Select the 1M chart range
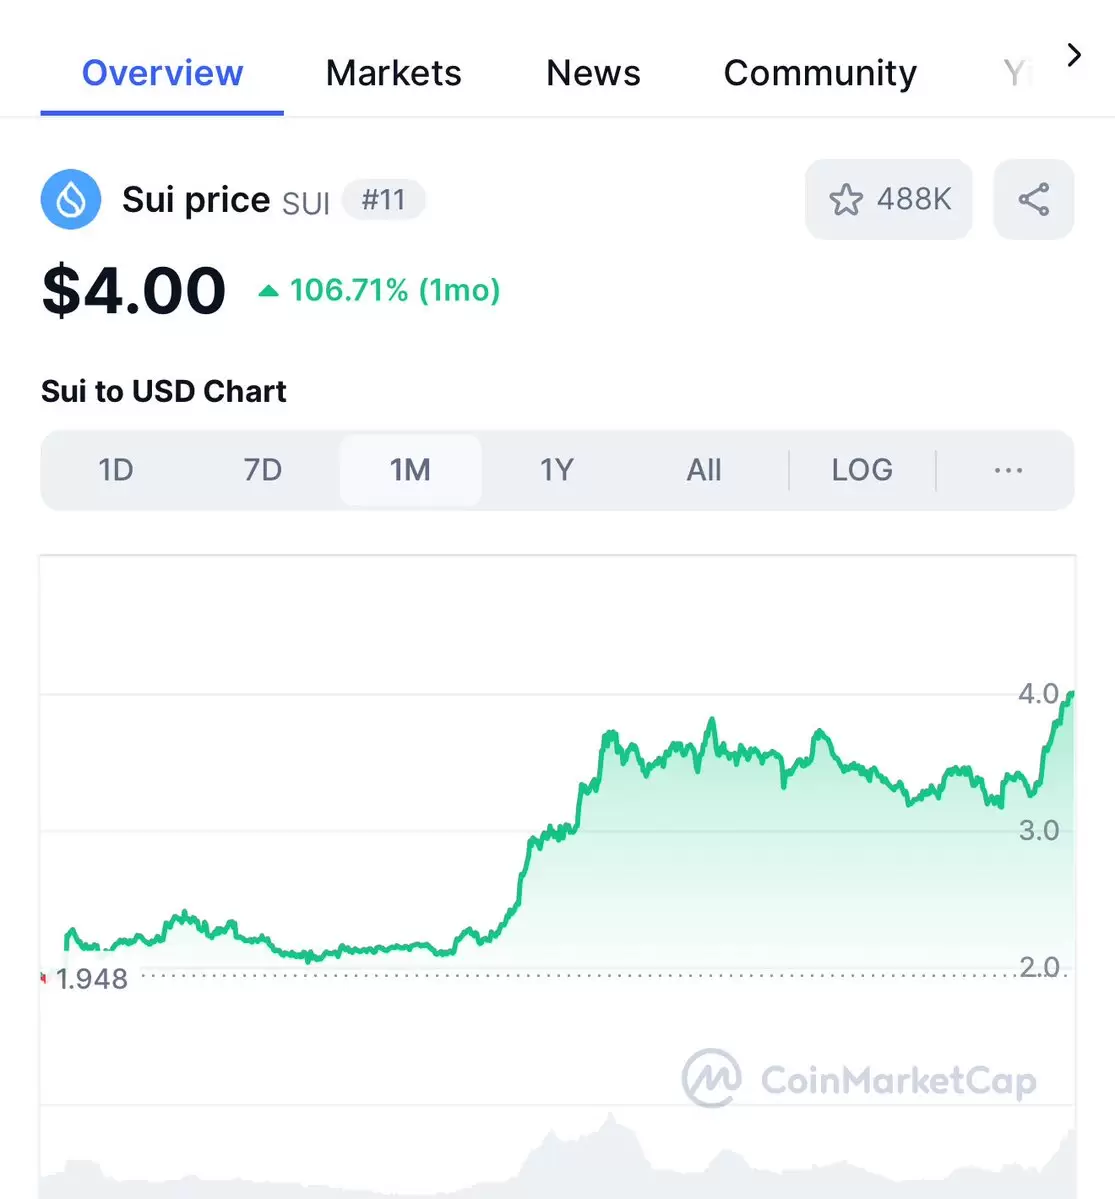This screenshot has height=1199, width=1115. click(411, 470)
